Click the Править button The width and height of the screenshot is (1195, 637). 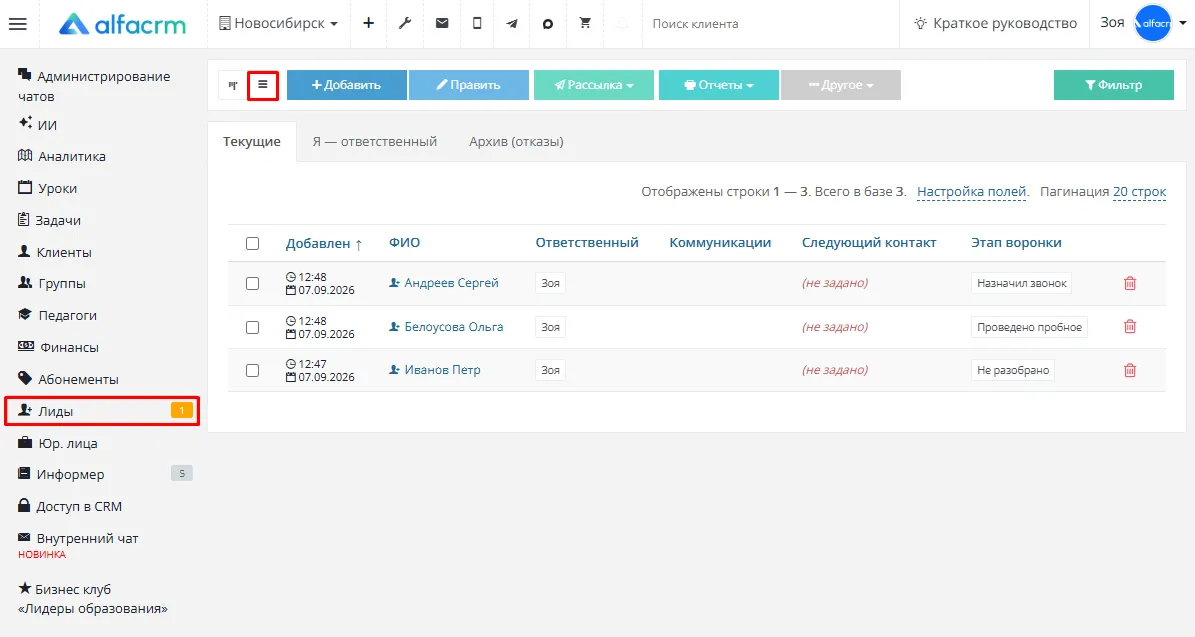pyautogui.click(x=469, y=85)
